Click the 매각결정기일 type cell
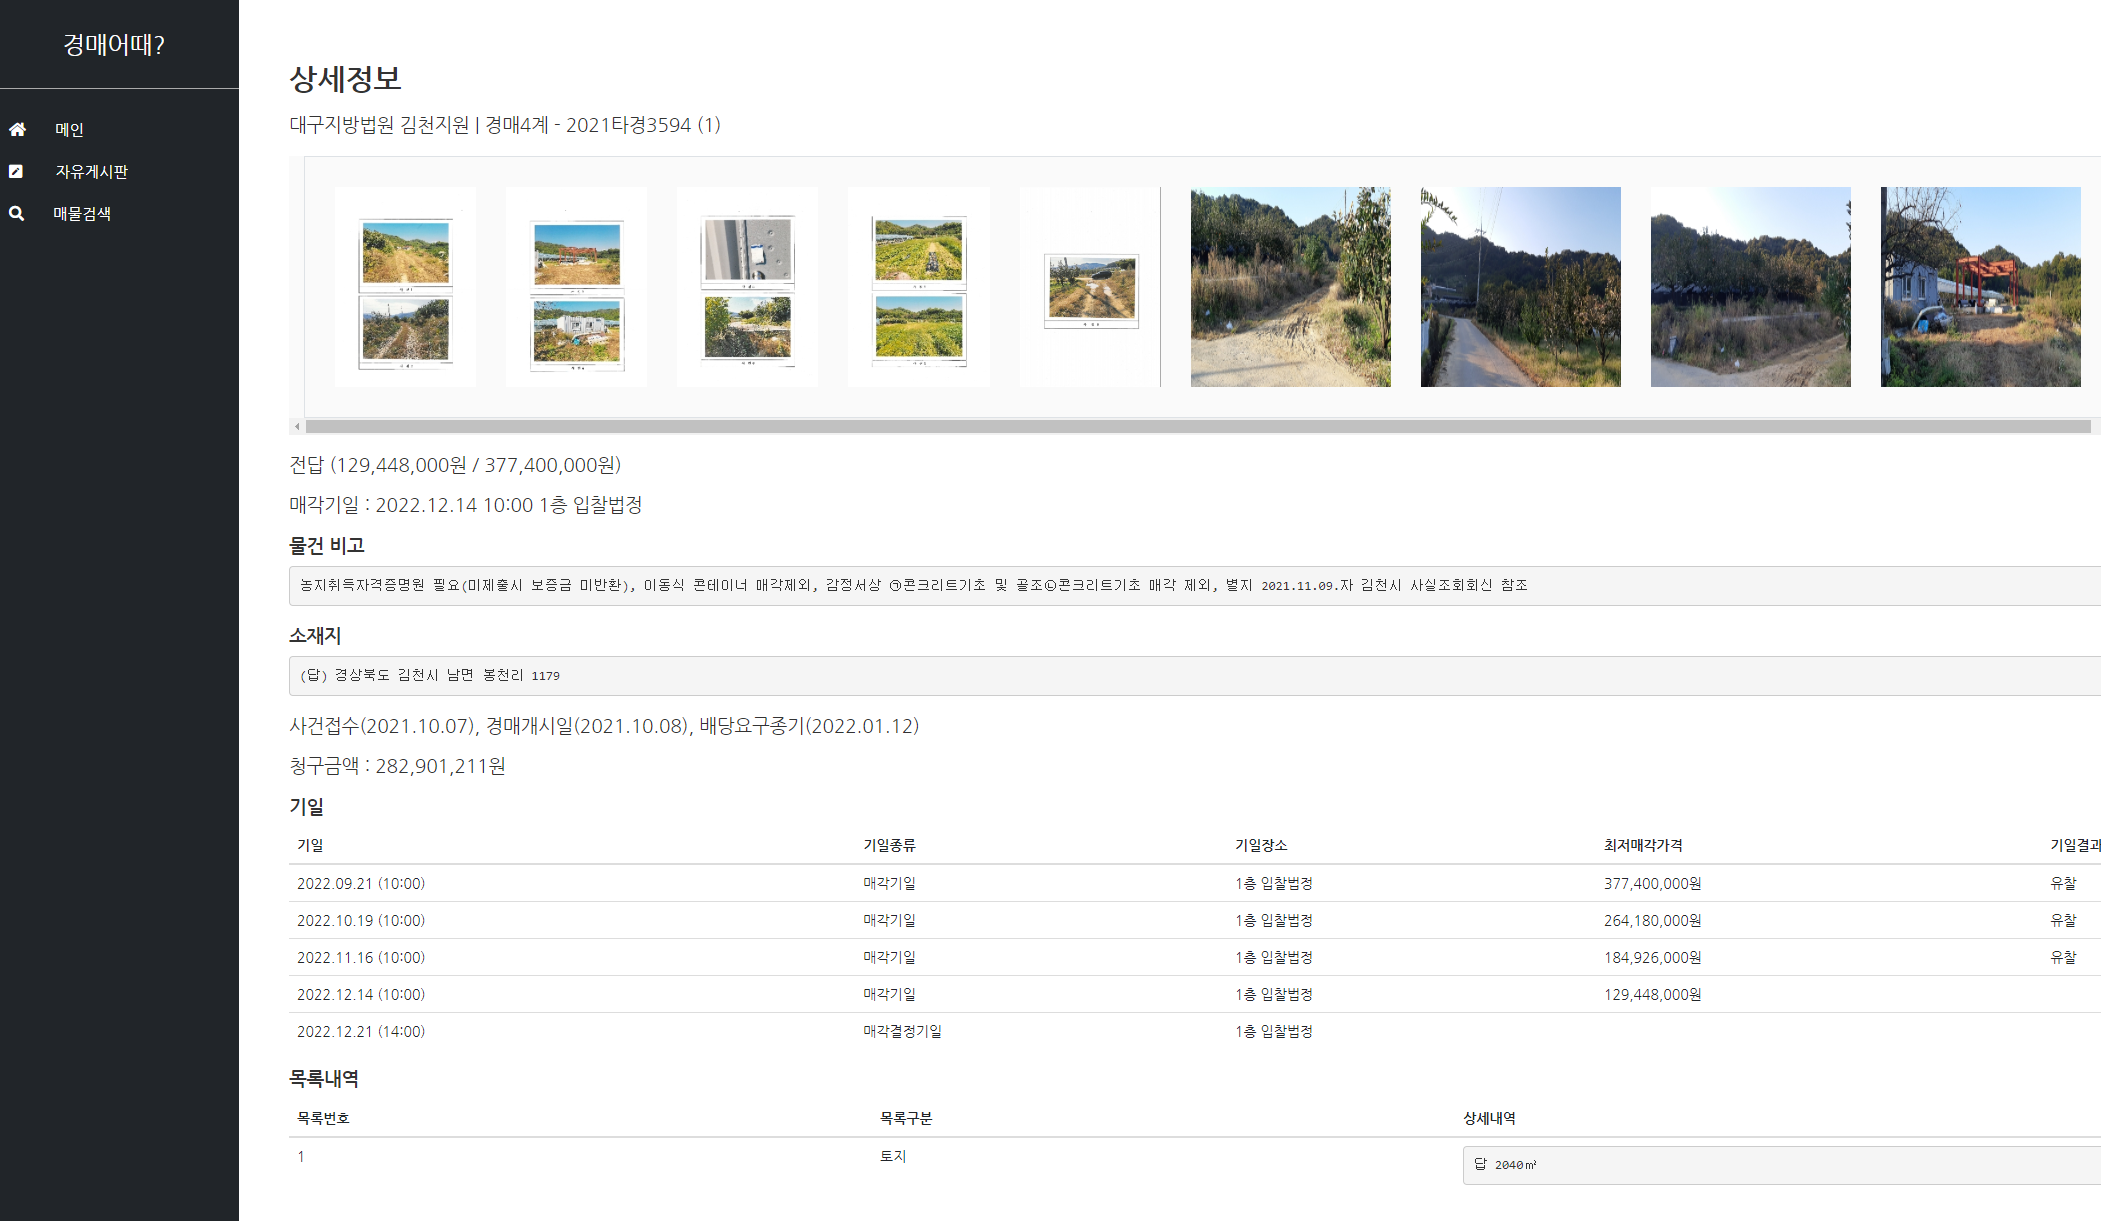The height and width of the screenshot is (1221, 2101). point(903,1032)
